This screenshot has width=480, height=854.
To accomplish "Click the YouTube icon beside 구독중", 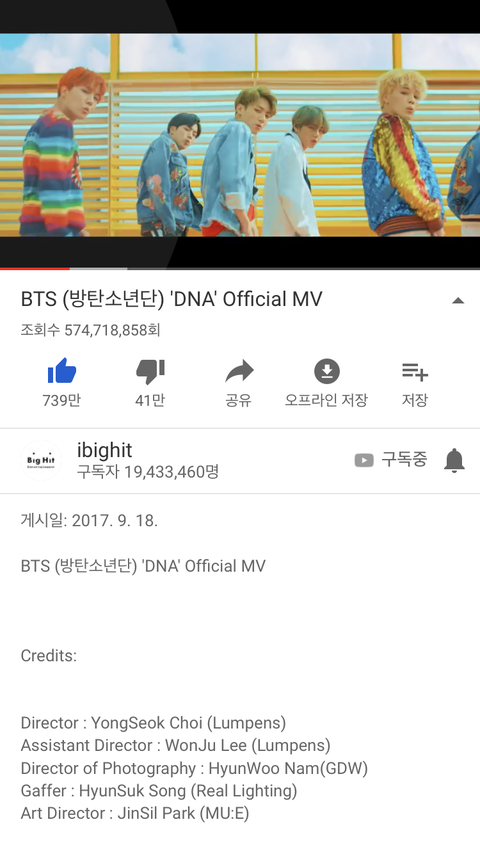I will click(364, 461).
